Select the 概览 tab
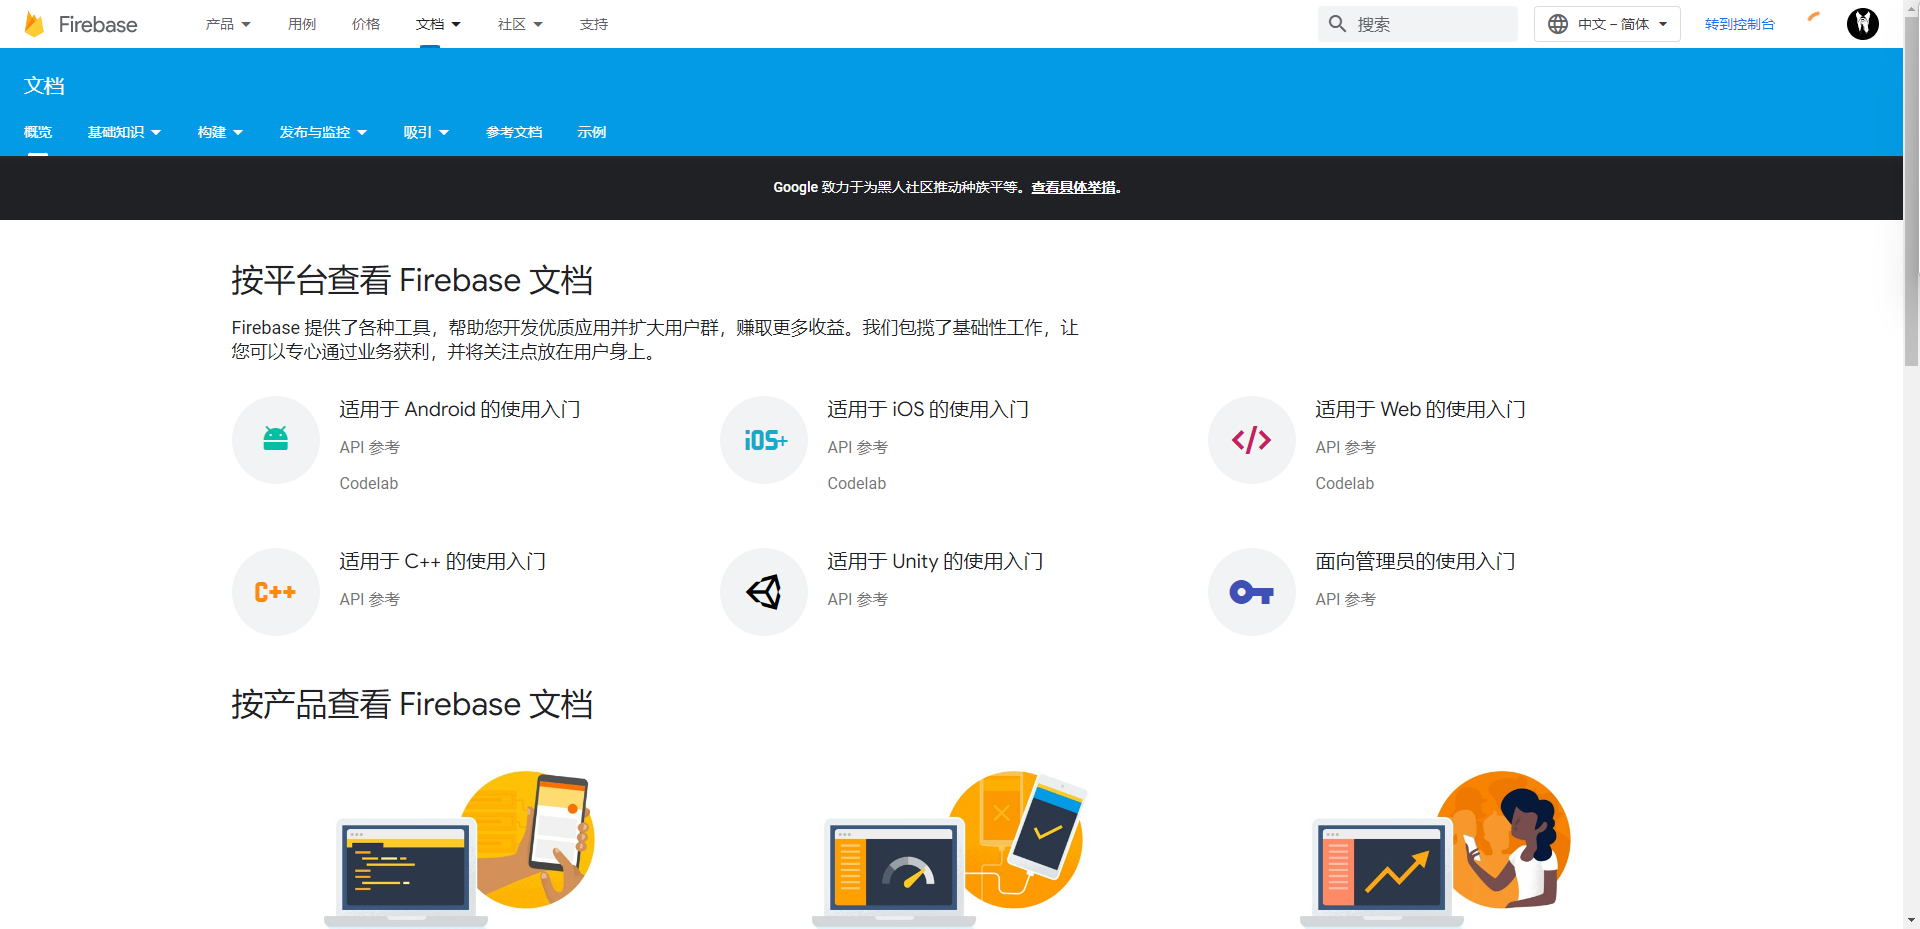 click(38, 132)
